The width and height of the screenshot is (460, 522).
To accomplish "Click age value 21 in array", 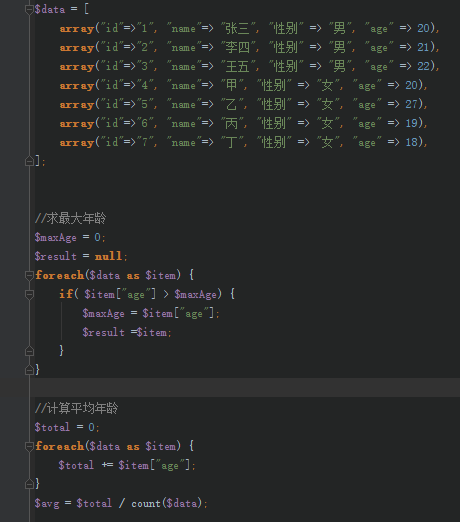I will 423,47.
